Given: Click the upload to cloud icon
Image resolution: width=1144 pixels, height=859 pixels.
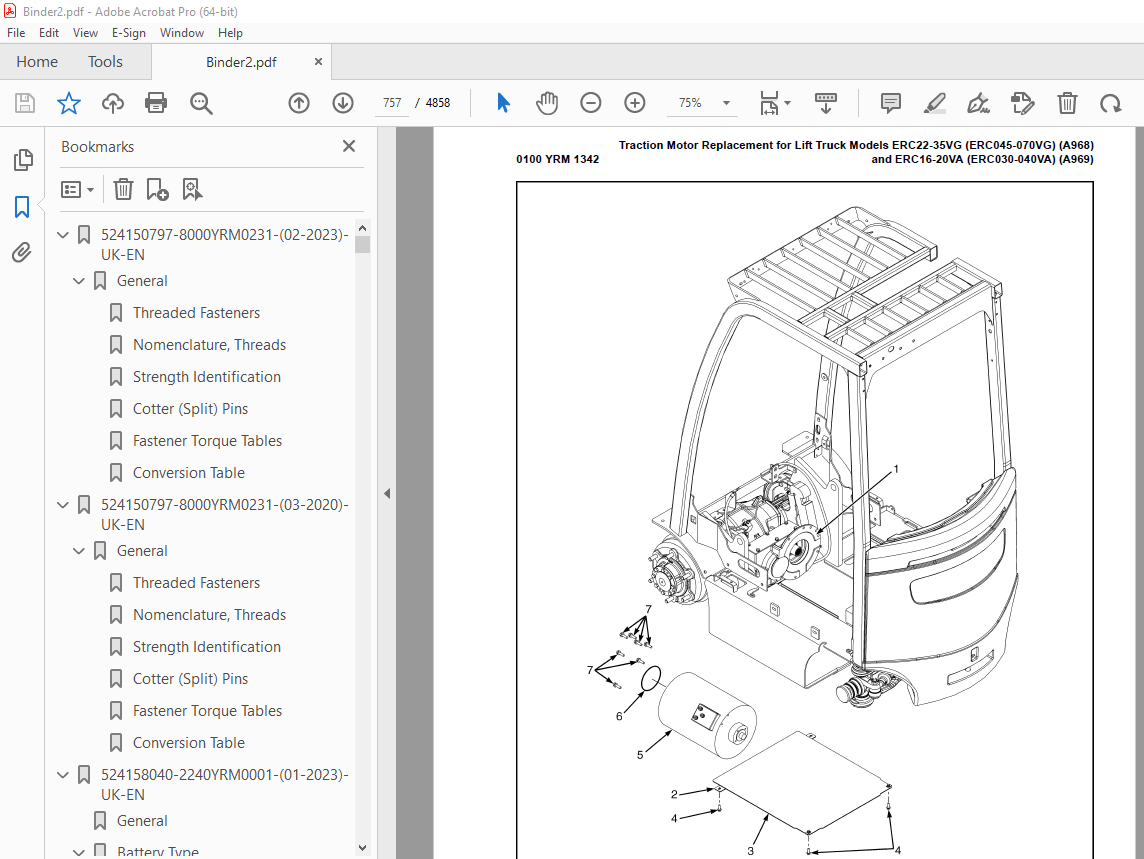Looking at the screenshot, I should [112, 103].
